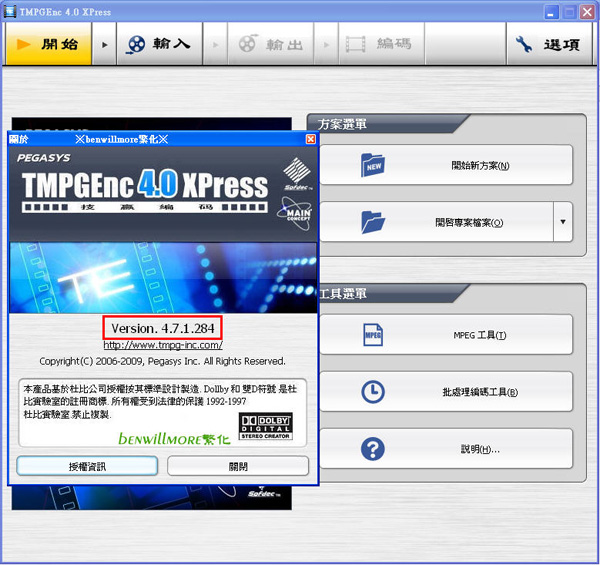Launch MPEG 工具(T)

[x=446, y=335]
